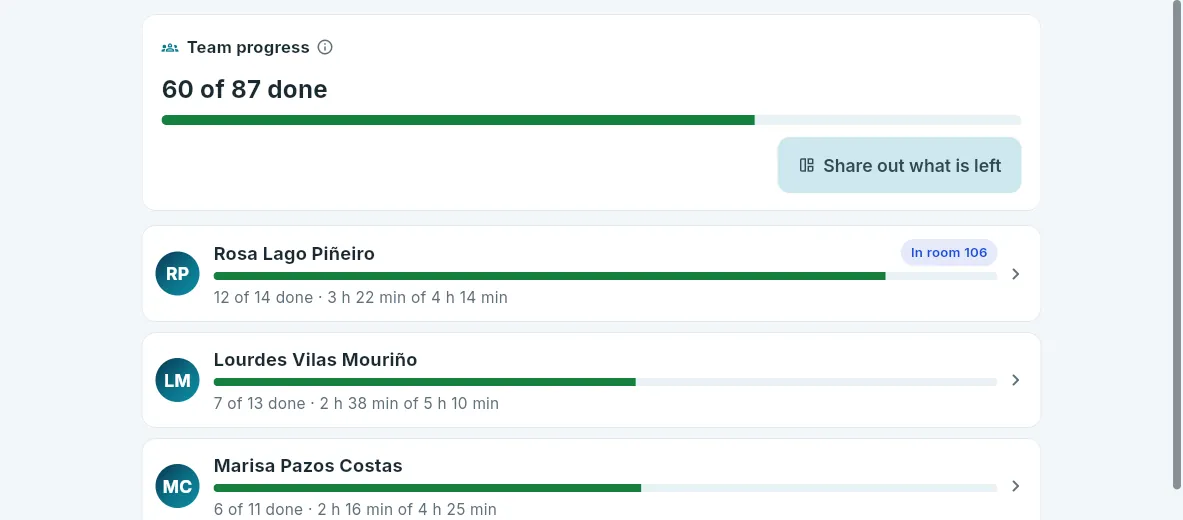
Task: Expand Marisa Pazos Costas's row chevron
Action: pyautogui.click(x=1016, y=486)
